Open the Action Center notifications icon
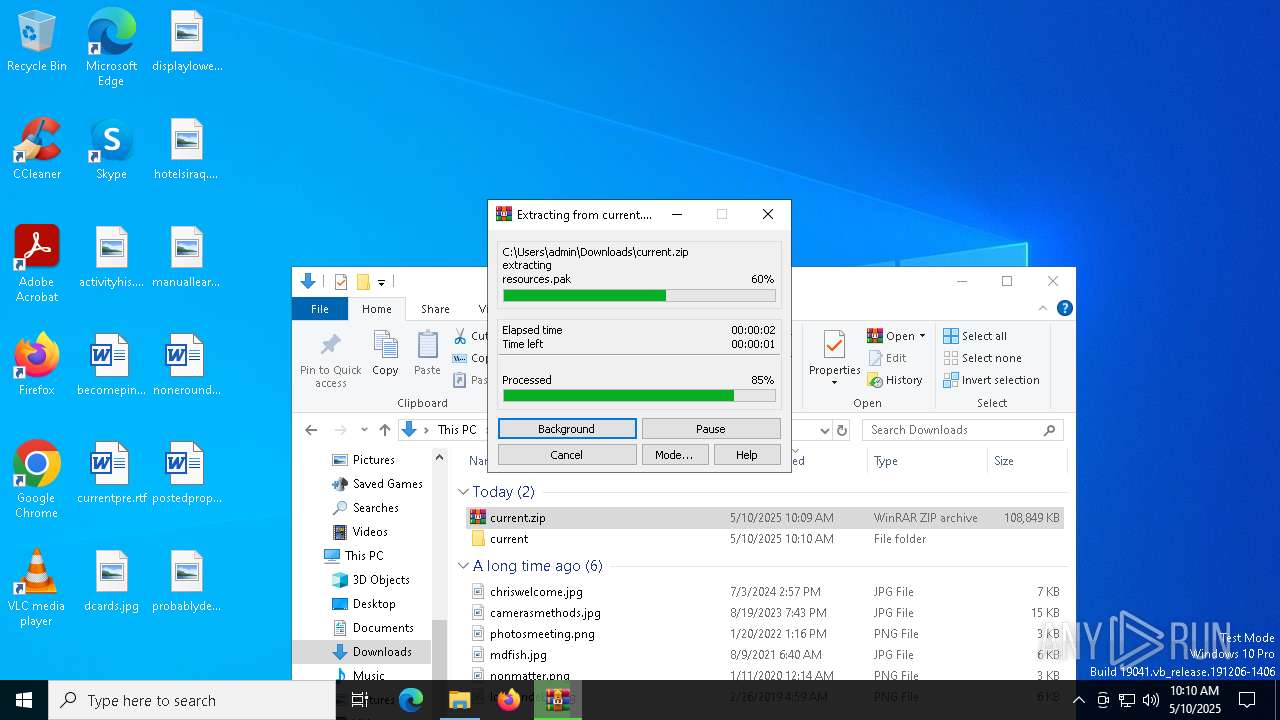Screen dimensions: 1280x720 pos(1247,700)
